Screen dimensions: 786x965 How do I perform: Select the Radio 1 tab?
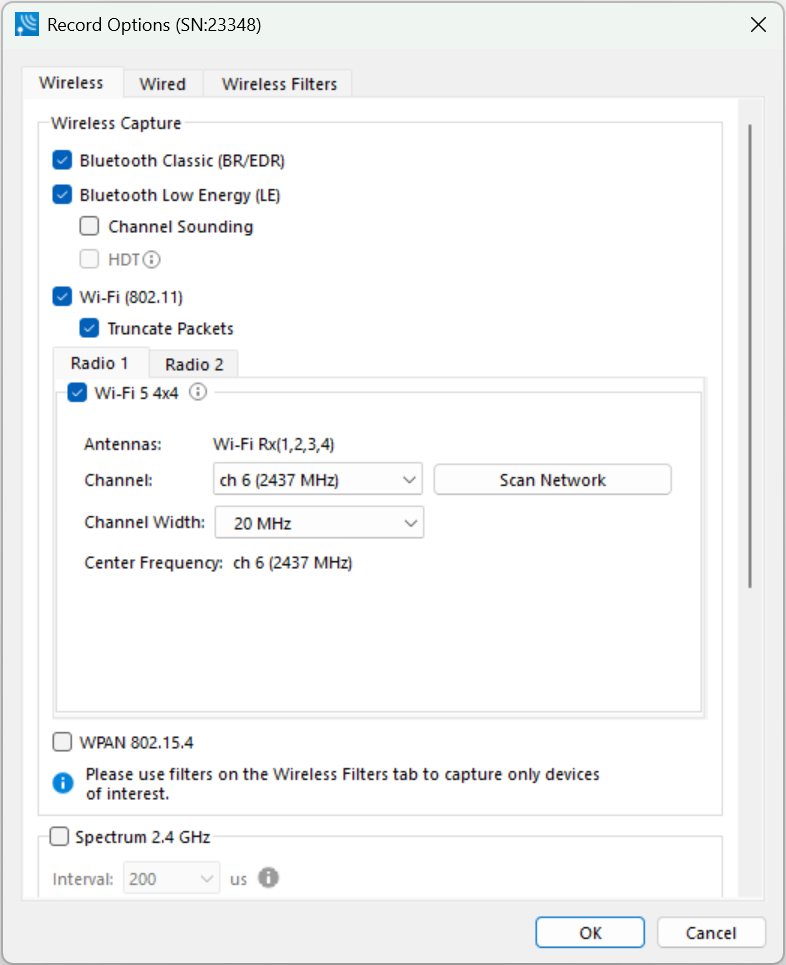[x=100, y=363]
